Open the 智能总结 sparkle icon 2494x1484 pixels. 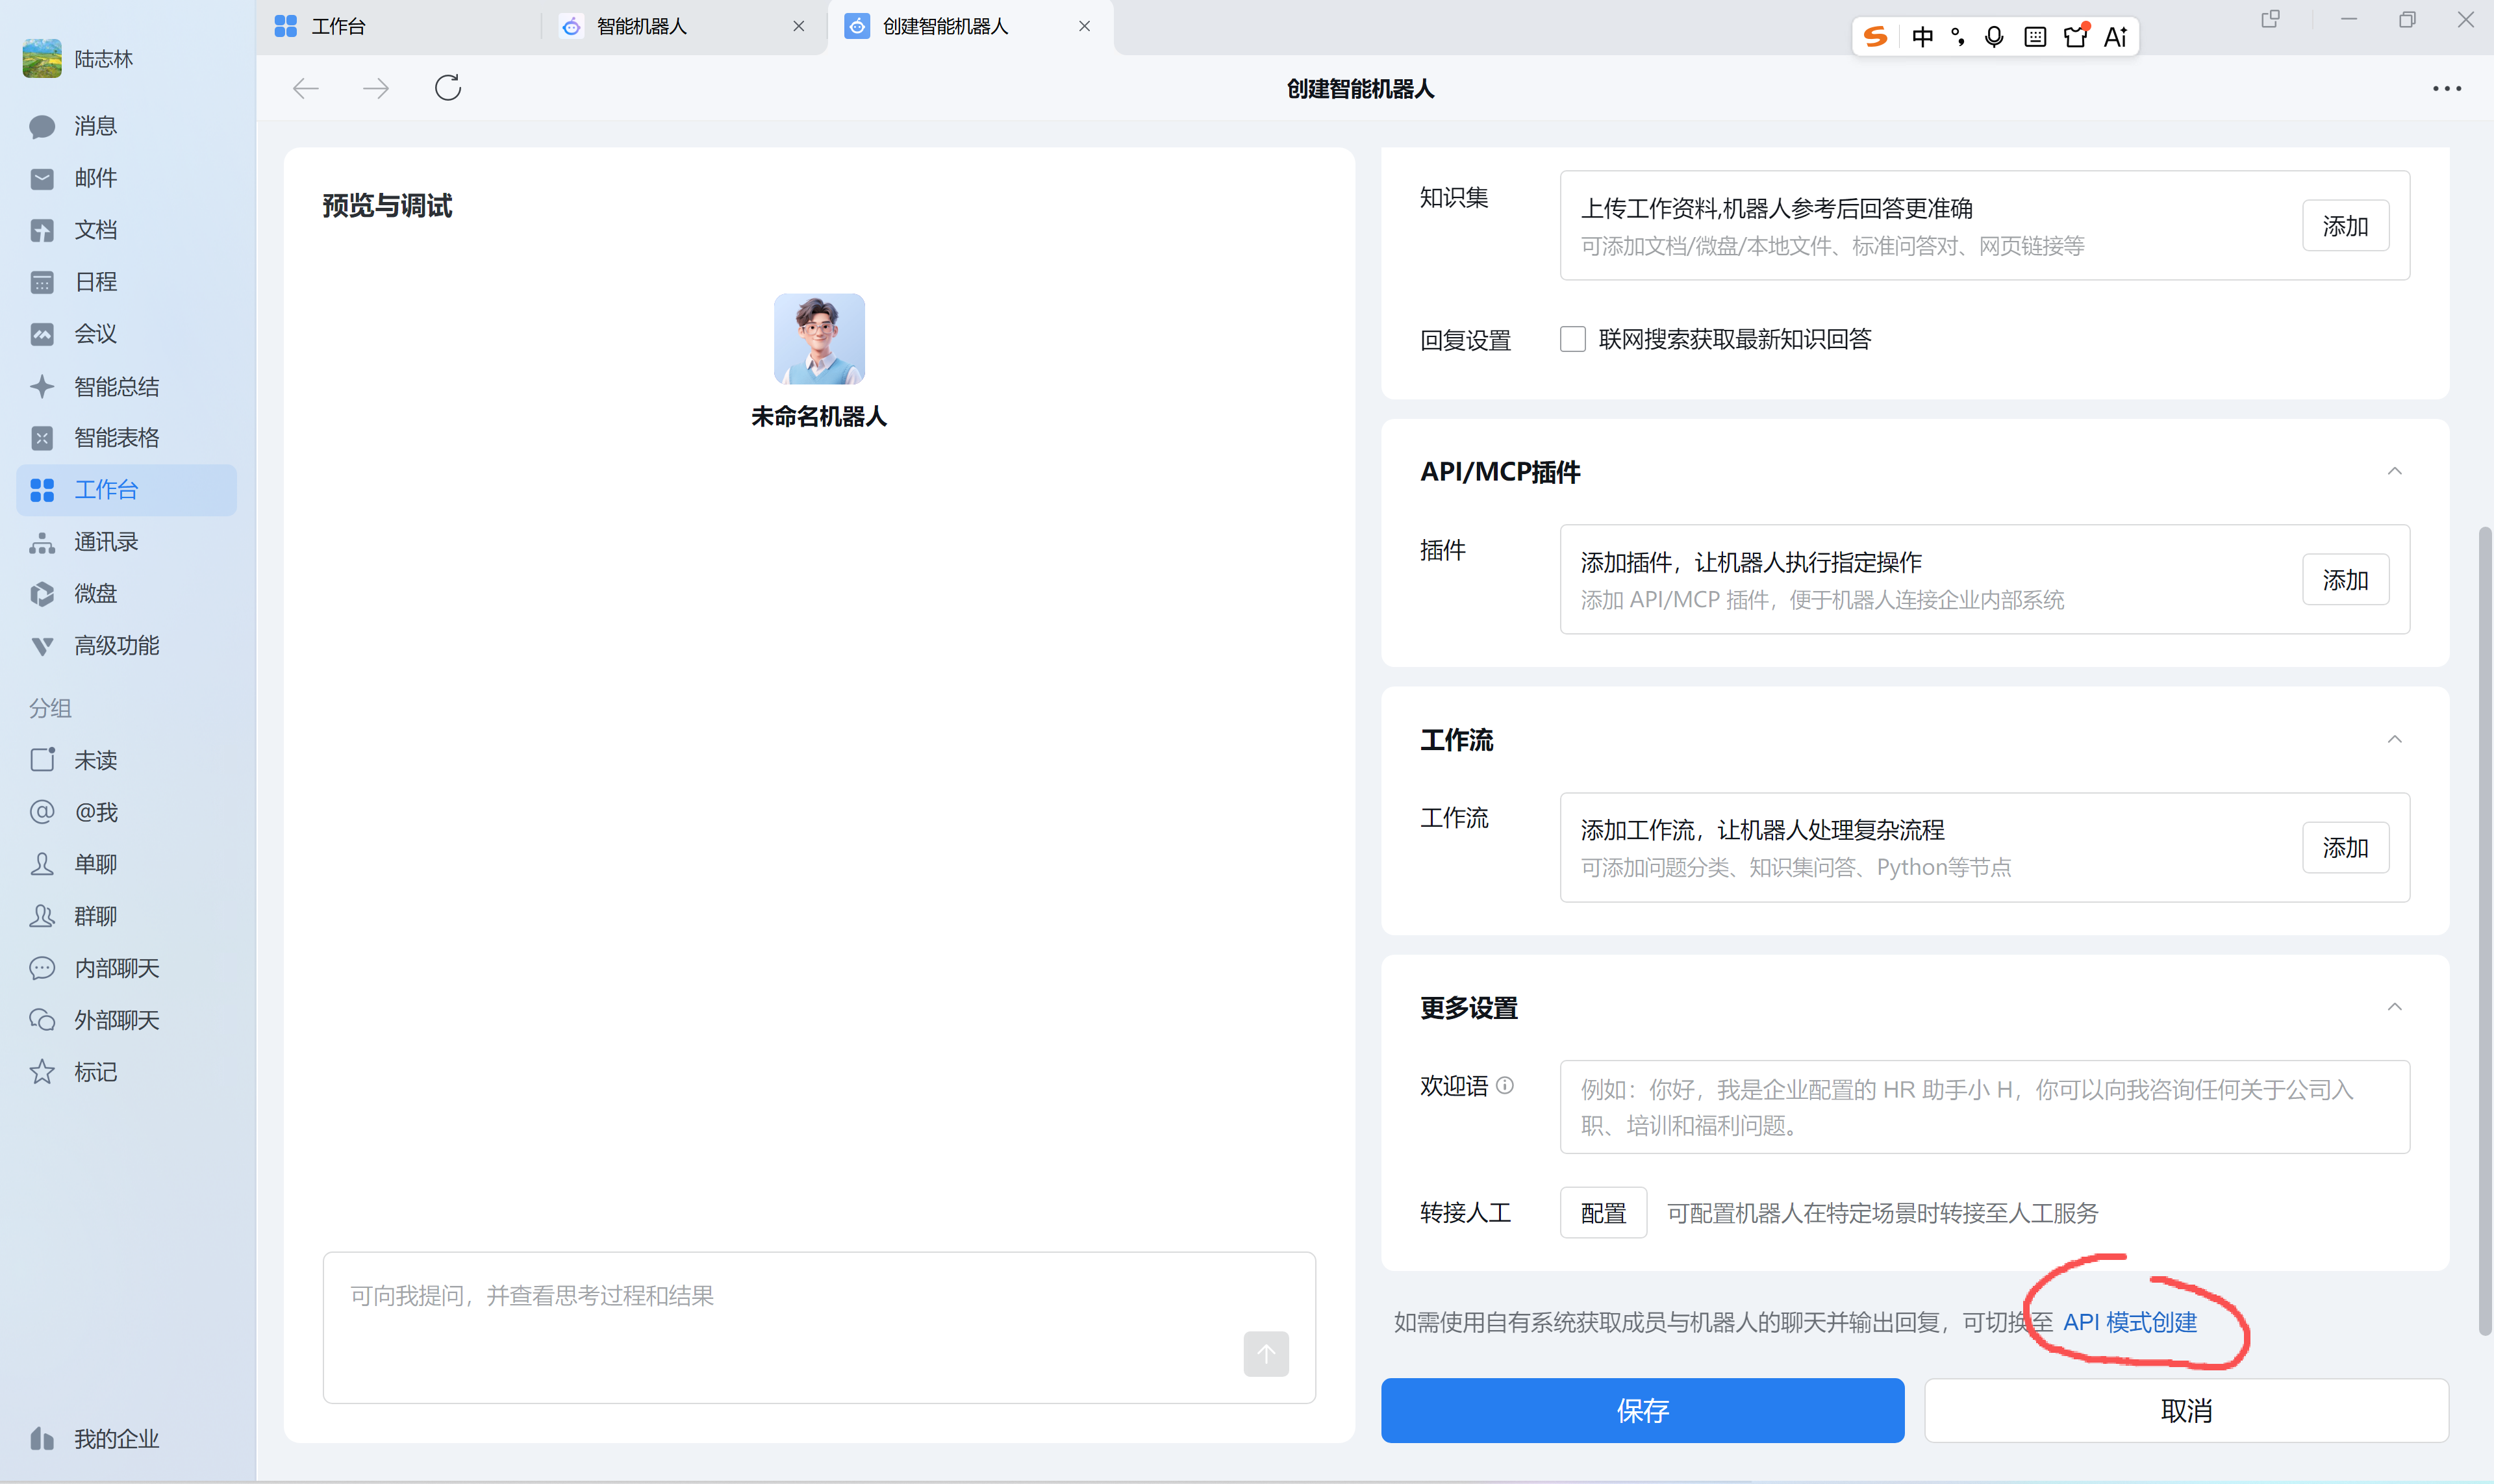pyautogui.click(x=42, y=386)
